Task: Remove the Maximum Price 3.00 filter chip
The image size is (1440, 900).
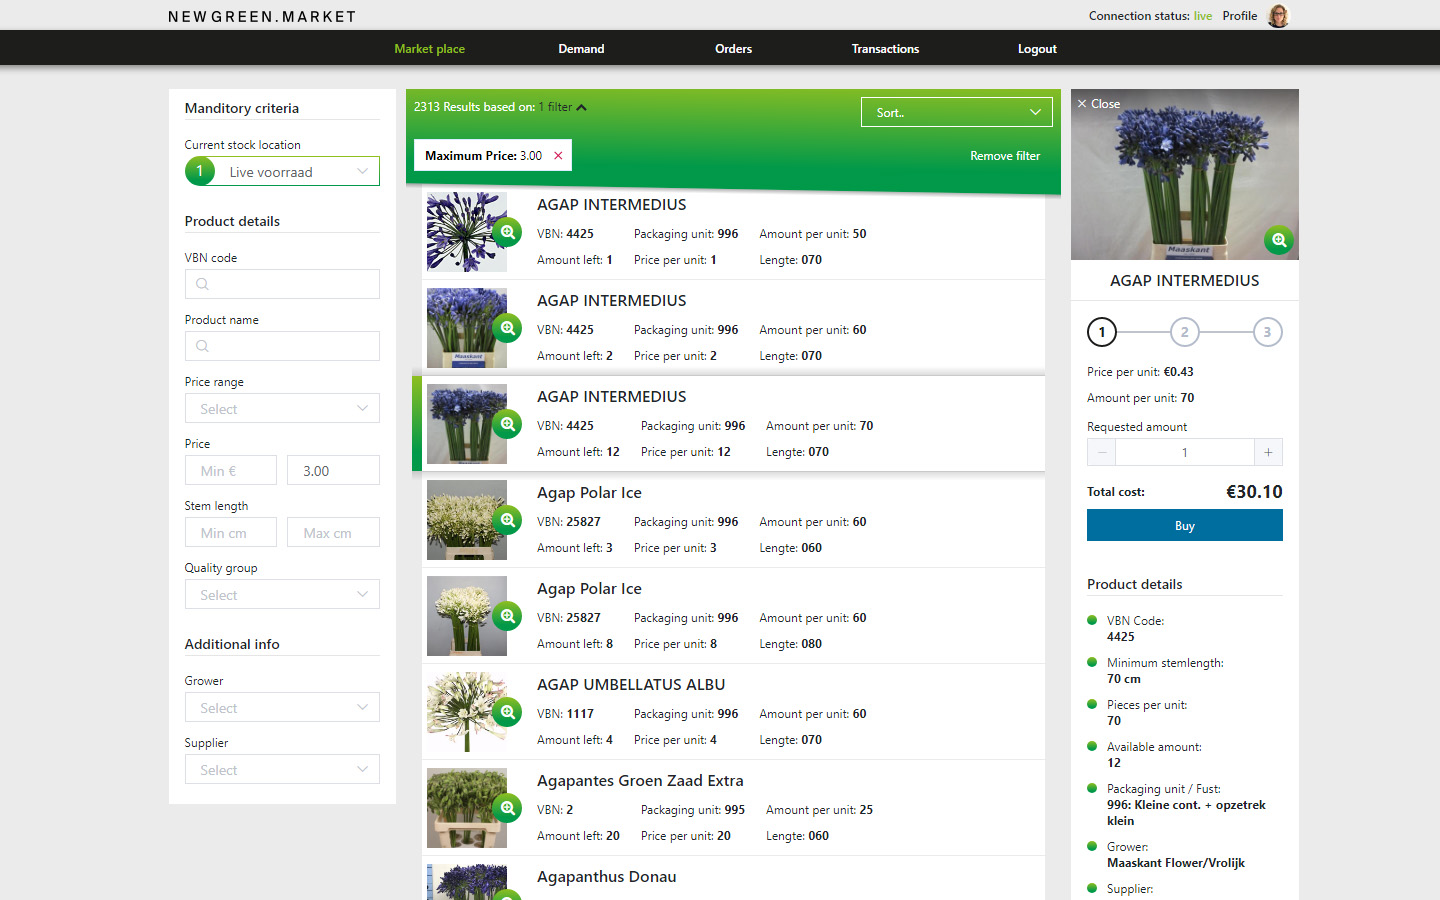Action: [x=558, y=156]
